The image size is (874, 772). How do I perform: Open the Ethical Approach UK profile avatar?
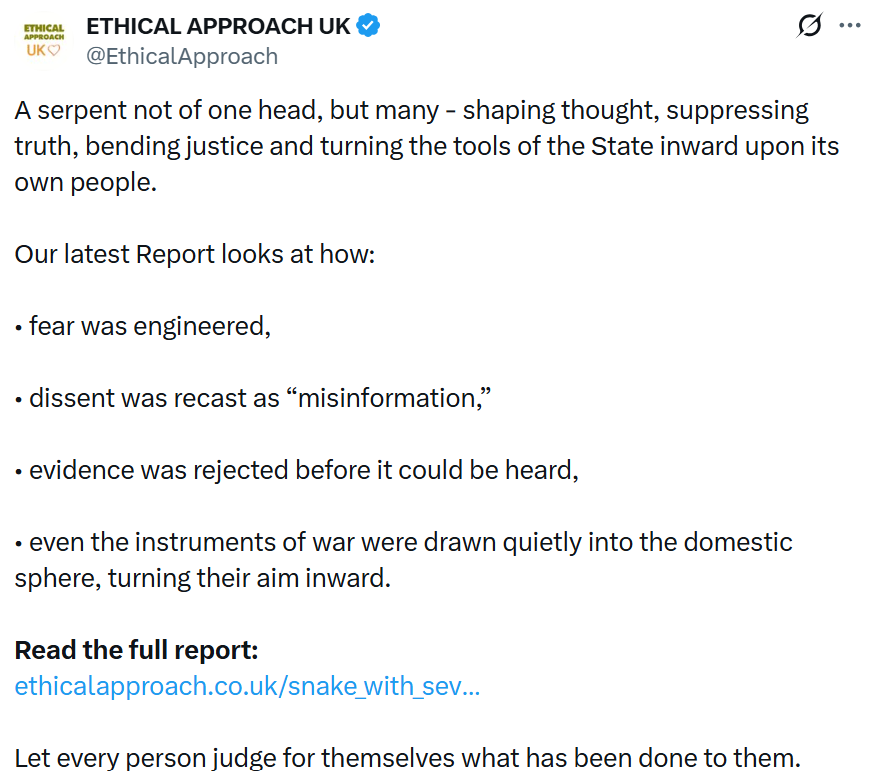tap(43, 40)
